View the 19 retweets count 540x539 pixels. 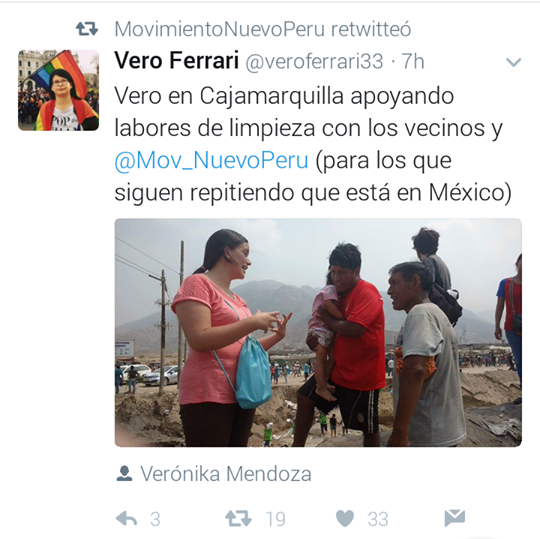coord(276,519)
